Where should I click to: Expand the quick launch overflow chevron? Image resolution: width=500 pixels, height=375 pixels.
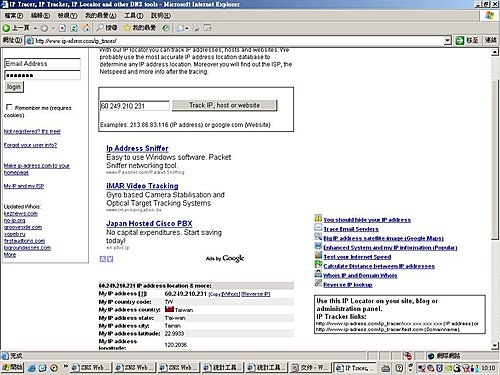pyautogui.click(x=66, y=367)
